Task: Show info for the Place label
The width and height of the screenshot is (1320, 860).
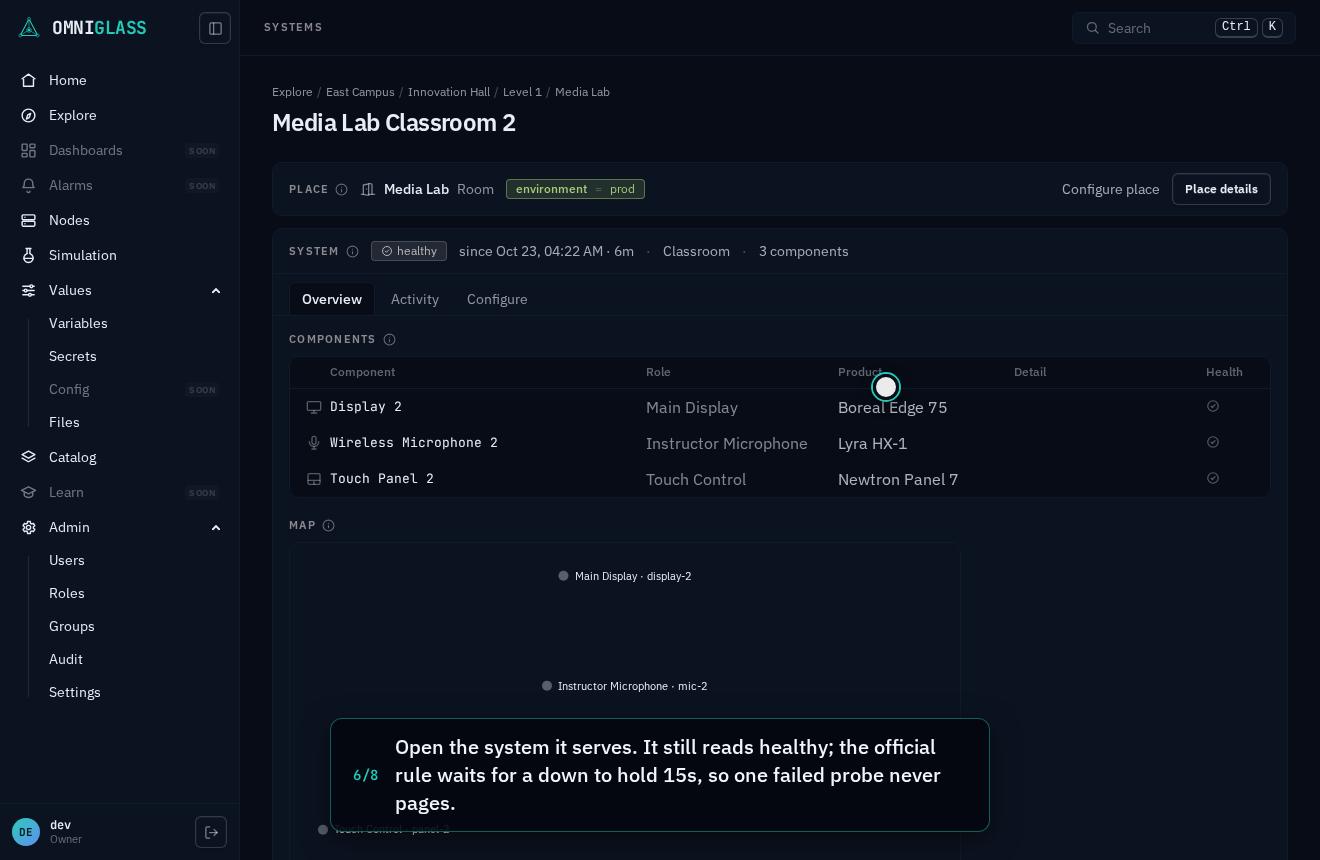Action: click(x=342, y=189)
